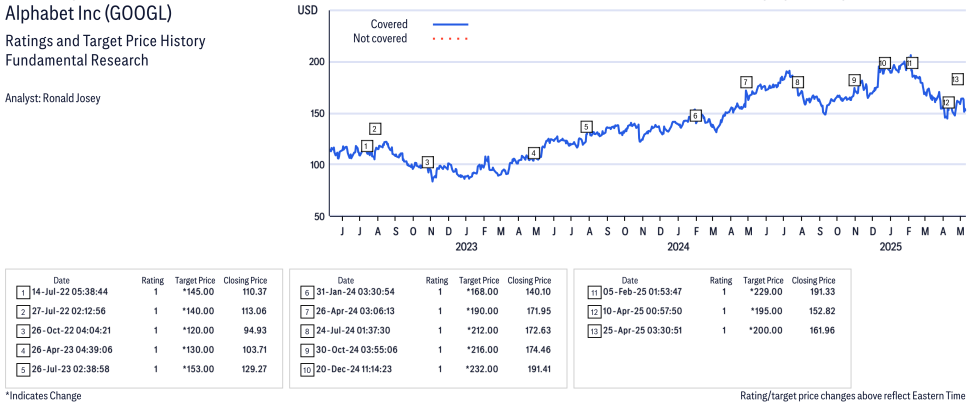Screen dimensions: 976x402
Task: Click the red dotted Not covered legend sample
Action: point(450,39)
